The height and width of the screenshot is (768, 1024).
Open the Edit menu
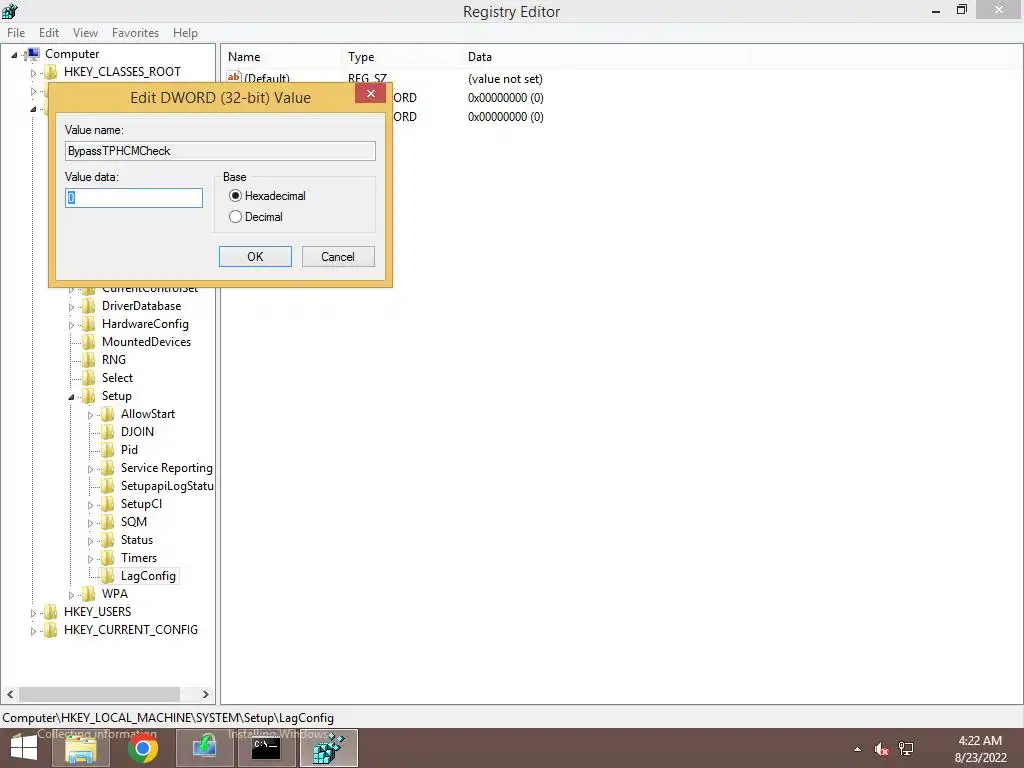tap(49, 33)
